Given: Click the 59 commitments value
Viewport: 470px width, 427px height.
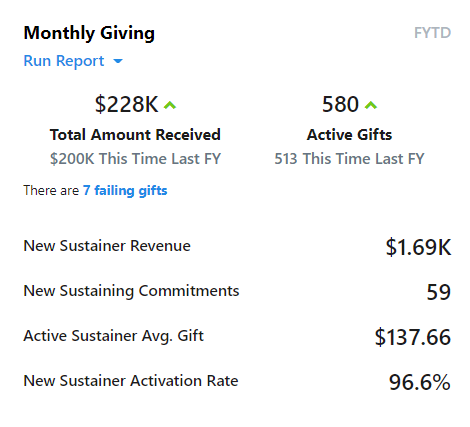Looking at the screenshot, I should 439,292.
